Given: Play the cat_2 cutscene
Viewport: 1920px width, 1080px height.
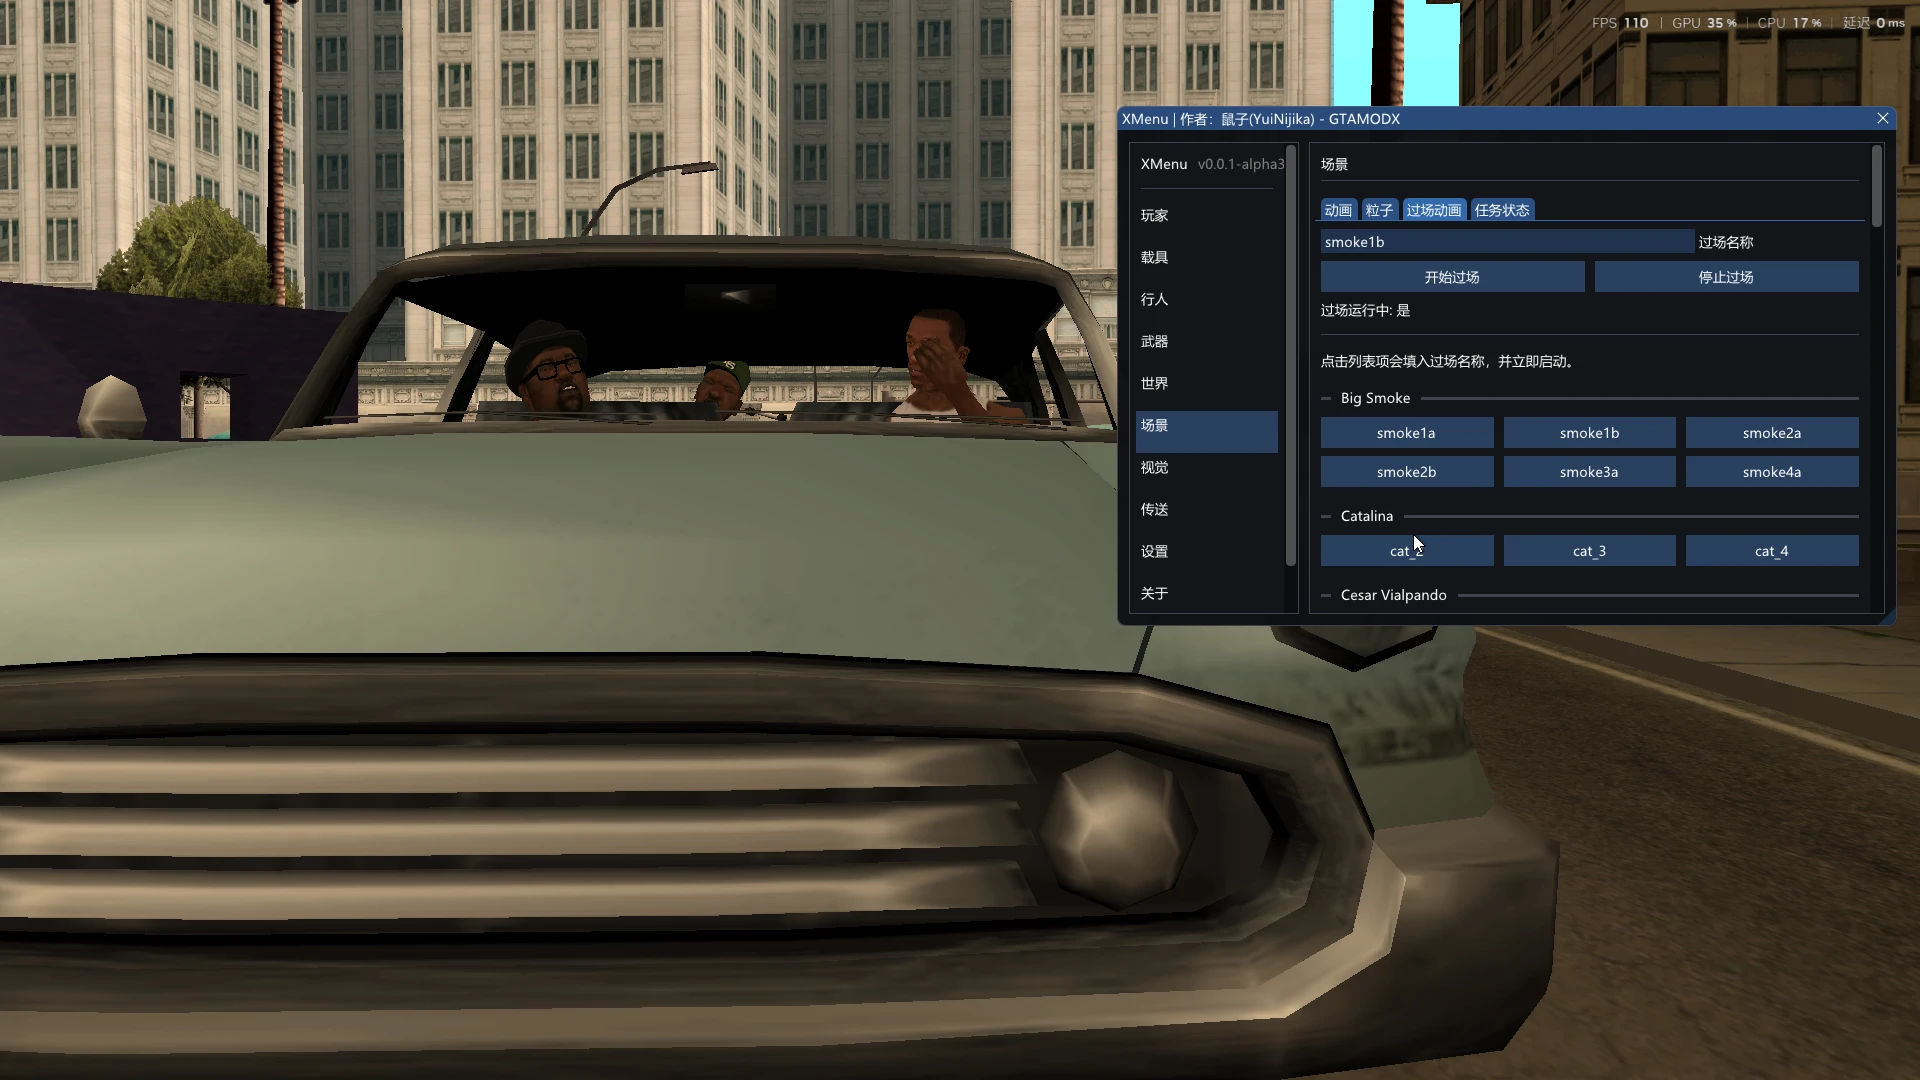Looking at the screenshot, I should [1406, 551].
